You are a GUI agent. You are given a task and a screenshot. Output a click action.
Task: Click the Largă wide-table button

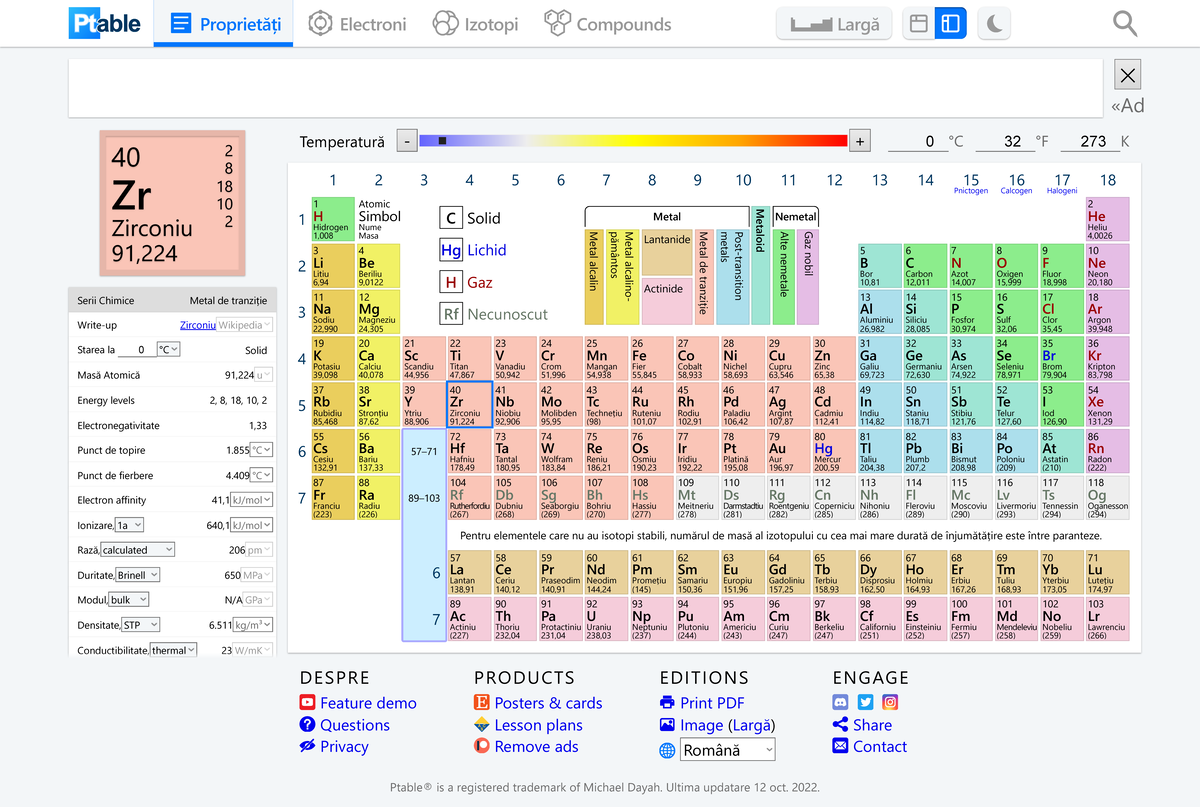[834, 23]
